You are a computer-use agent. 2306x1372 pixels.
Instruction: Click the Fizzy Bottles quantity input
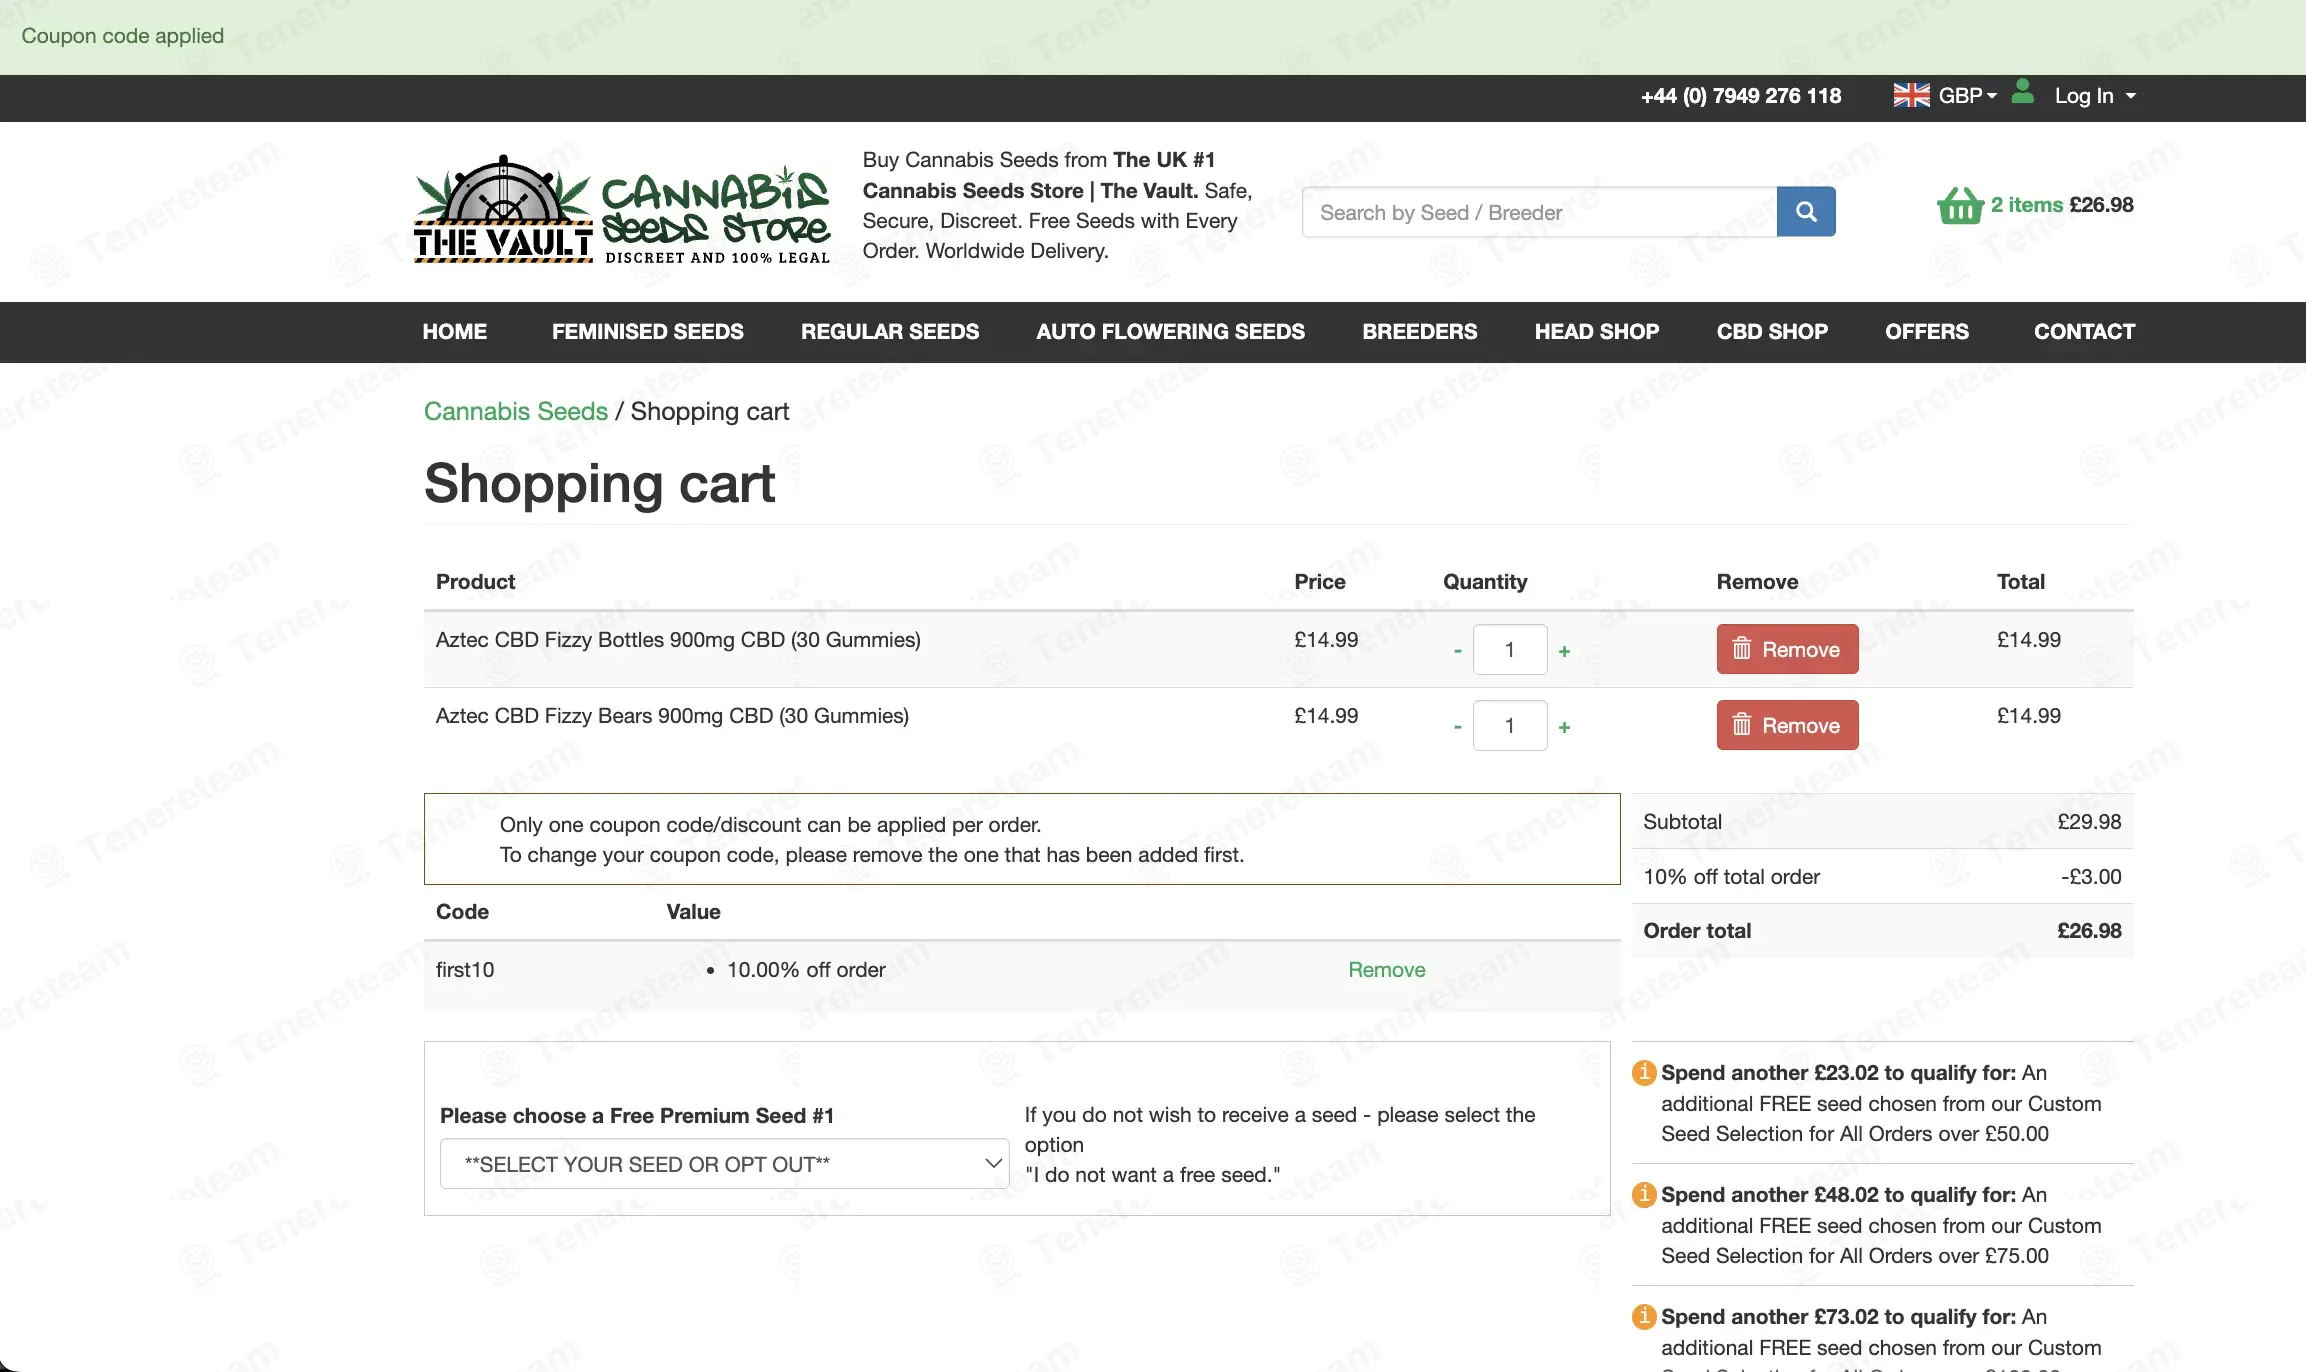pos(1510,650)
